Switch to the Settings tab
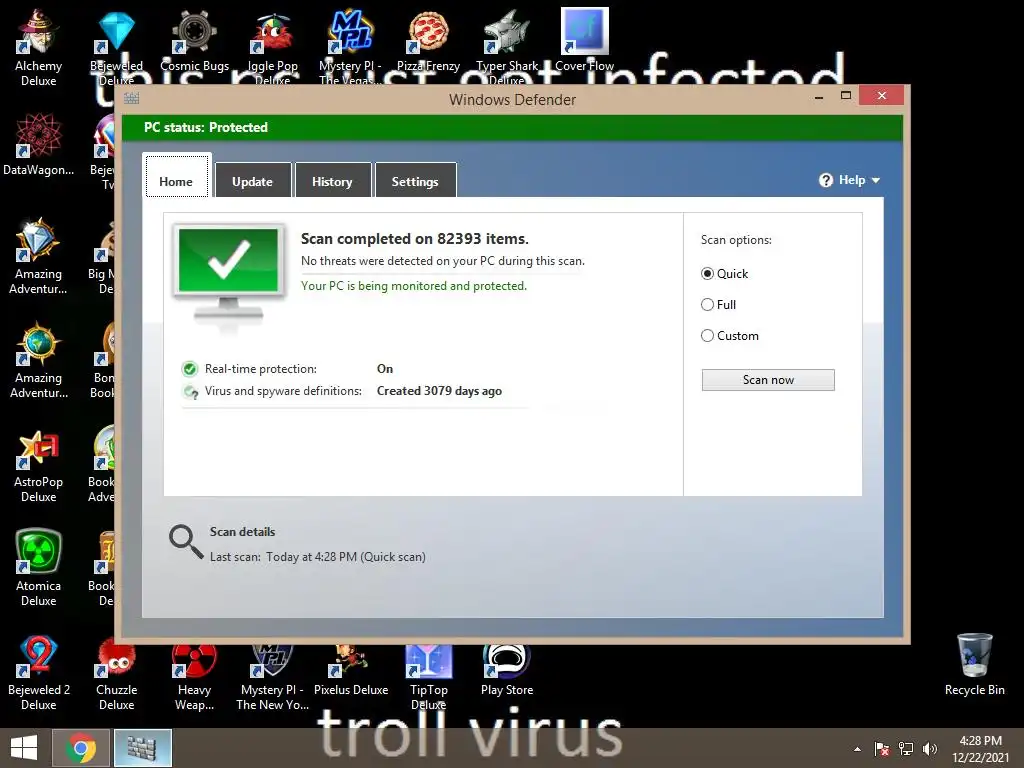This screenshot has height=768, width=1024. point(415,180)
